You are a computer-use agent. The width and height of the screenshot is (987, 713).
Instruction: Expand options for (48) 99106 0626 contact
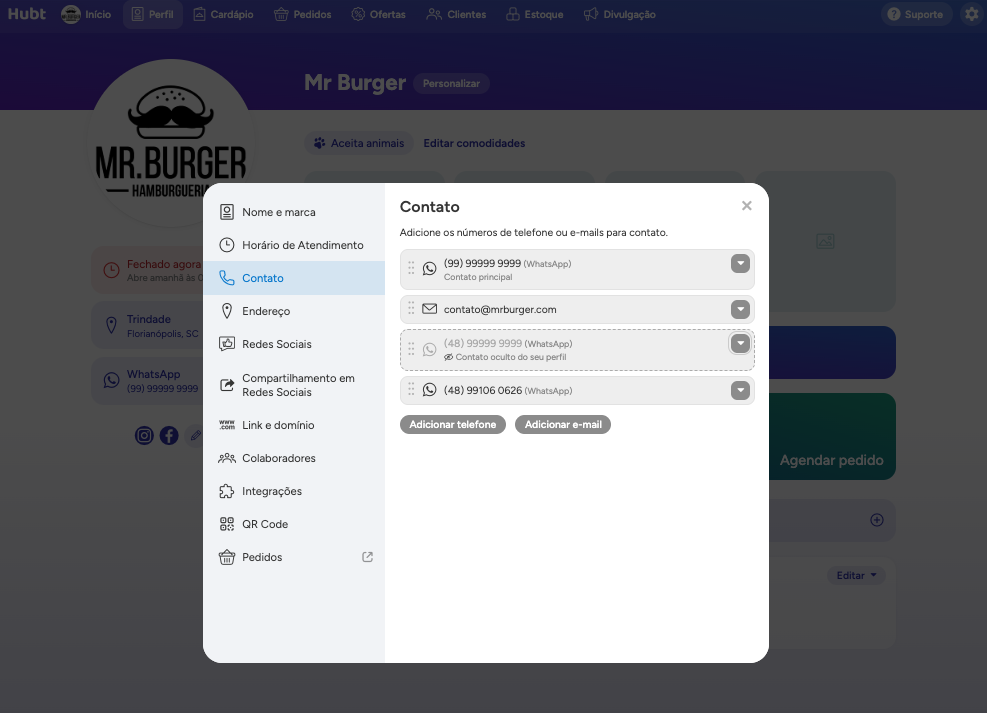(740, 390)
